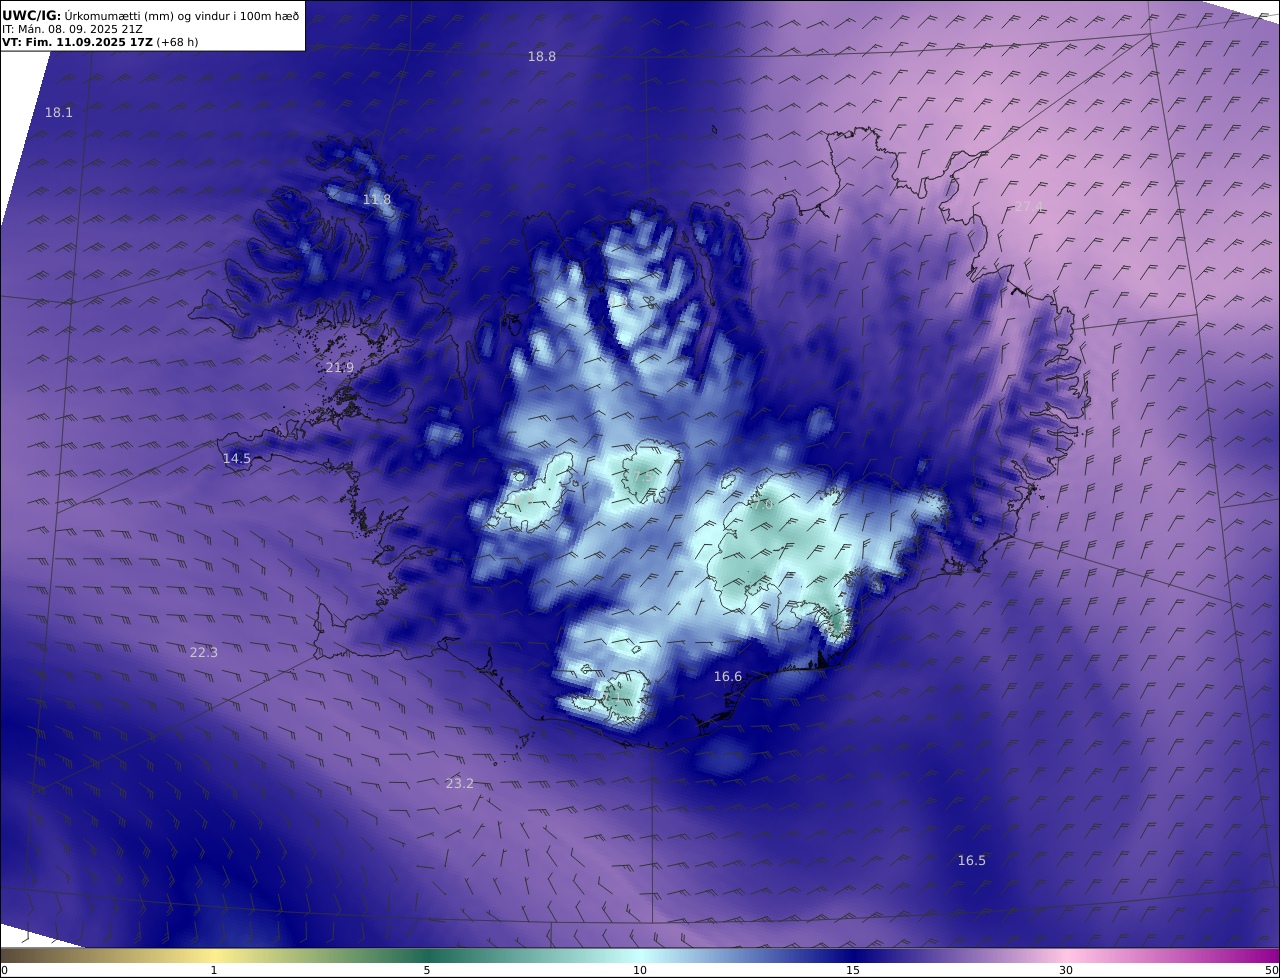Viewport: 1280px width, 978px height.
Task: Click the 18.8 value label
Action: tap(542, 57)
